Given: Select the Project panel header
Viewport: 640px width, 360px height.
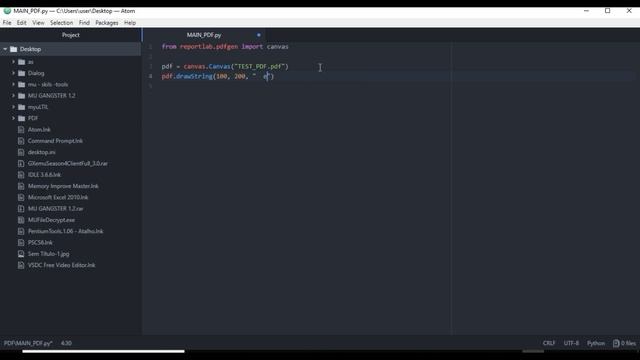Looking at the screenshot, I should (x=71, y=35).
